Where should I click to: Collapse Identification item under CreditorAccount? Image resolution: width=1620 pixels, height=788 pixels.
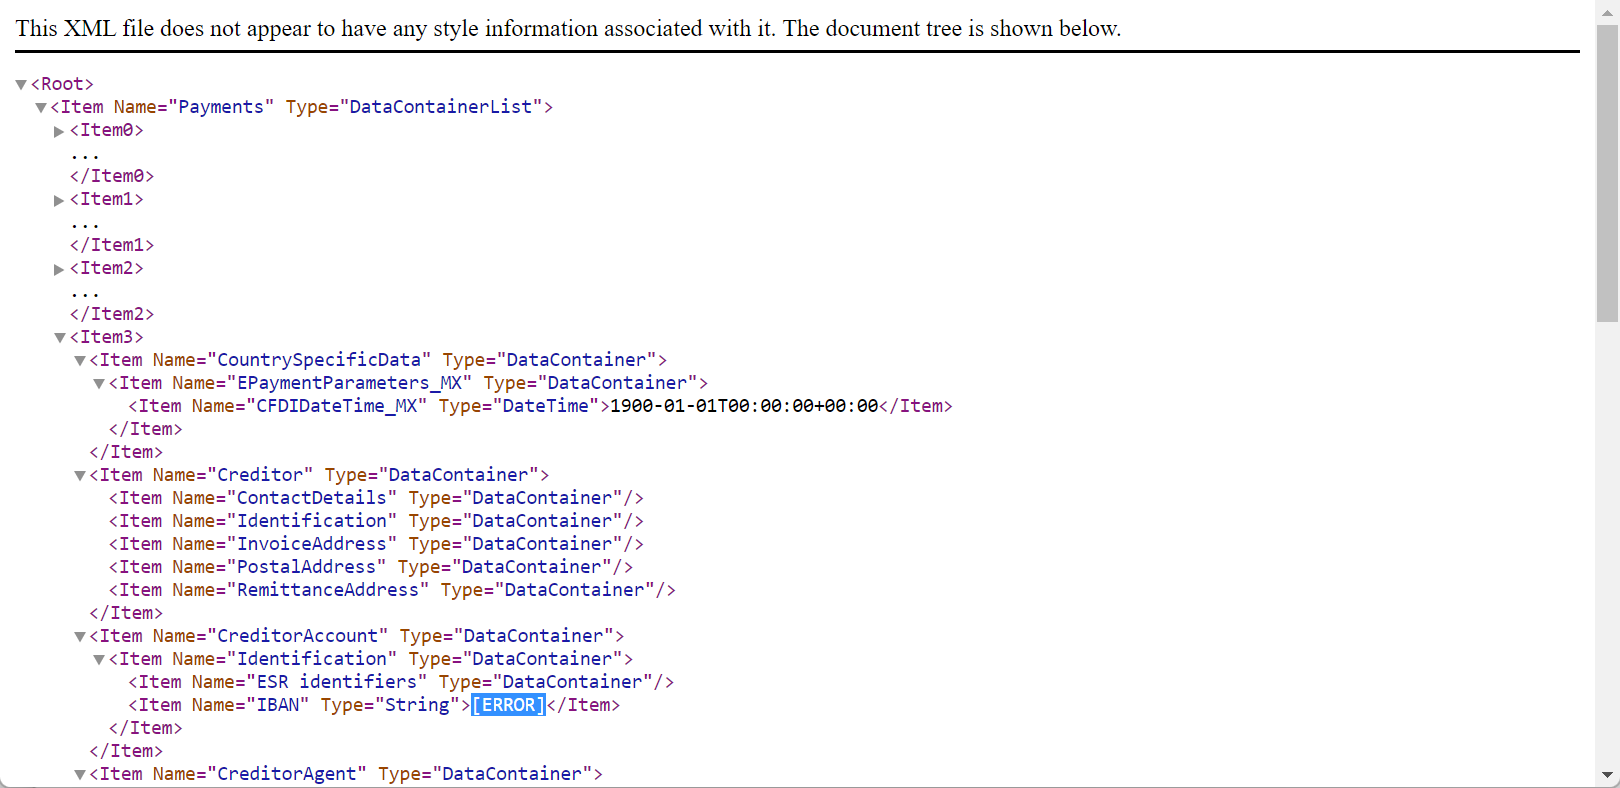click(99, 660)
